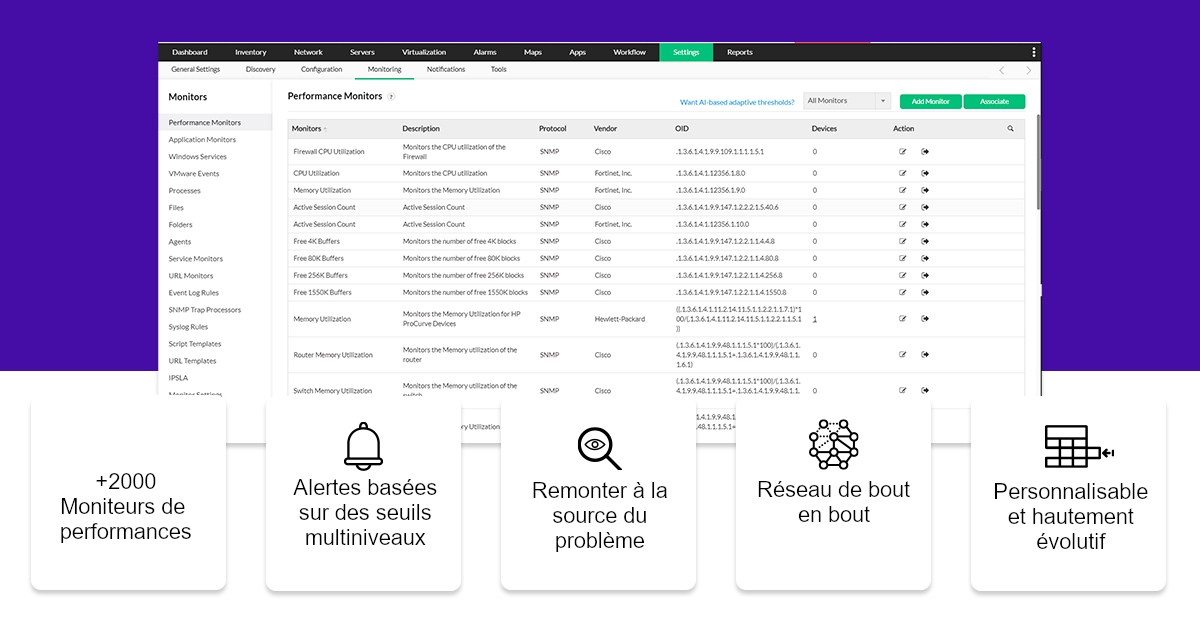Open the All Monitors dropdown
Image resolution: width=1200 pixels, height=628 pixels.
click(845, 101)
